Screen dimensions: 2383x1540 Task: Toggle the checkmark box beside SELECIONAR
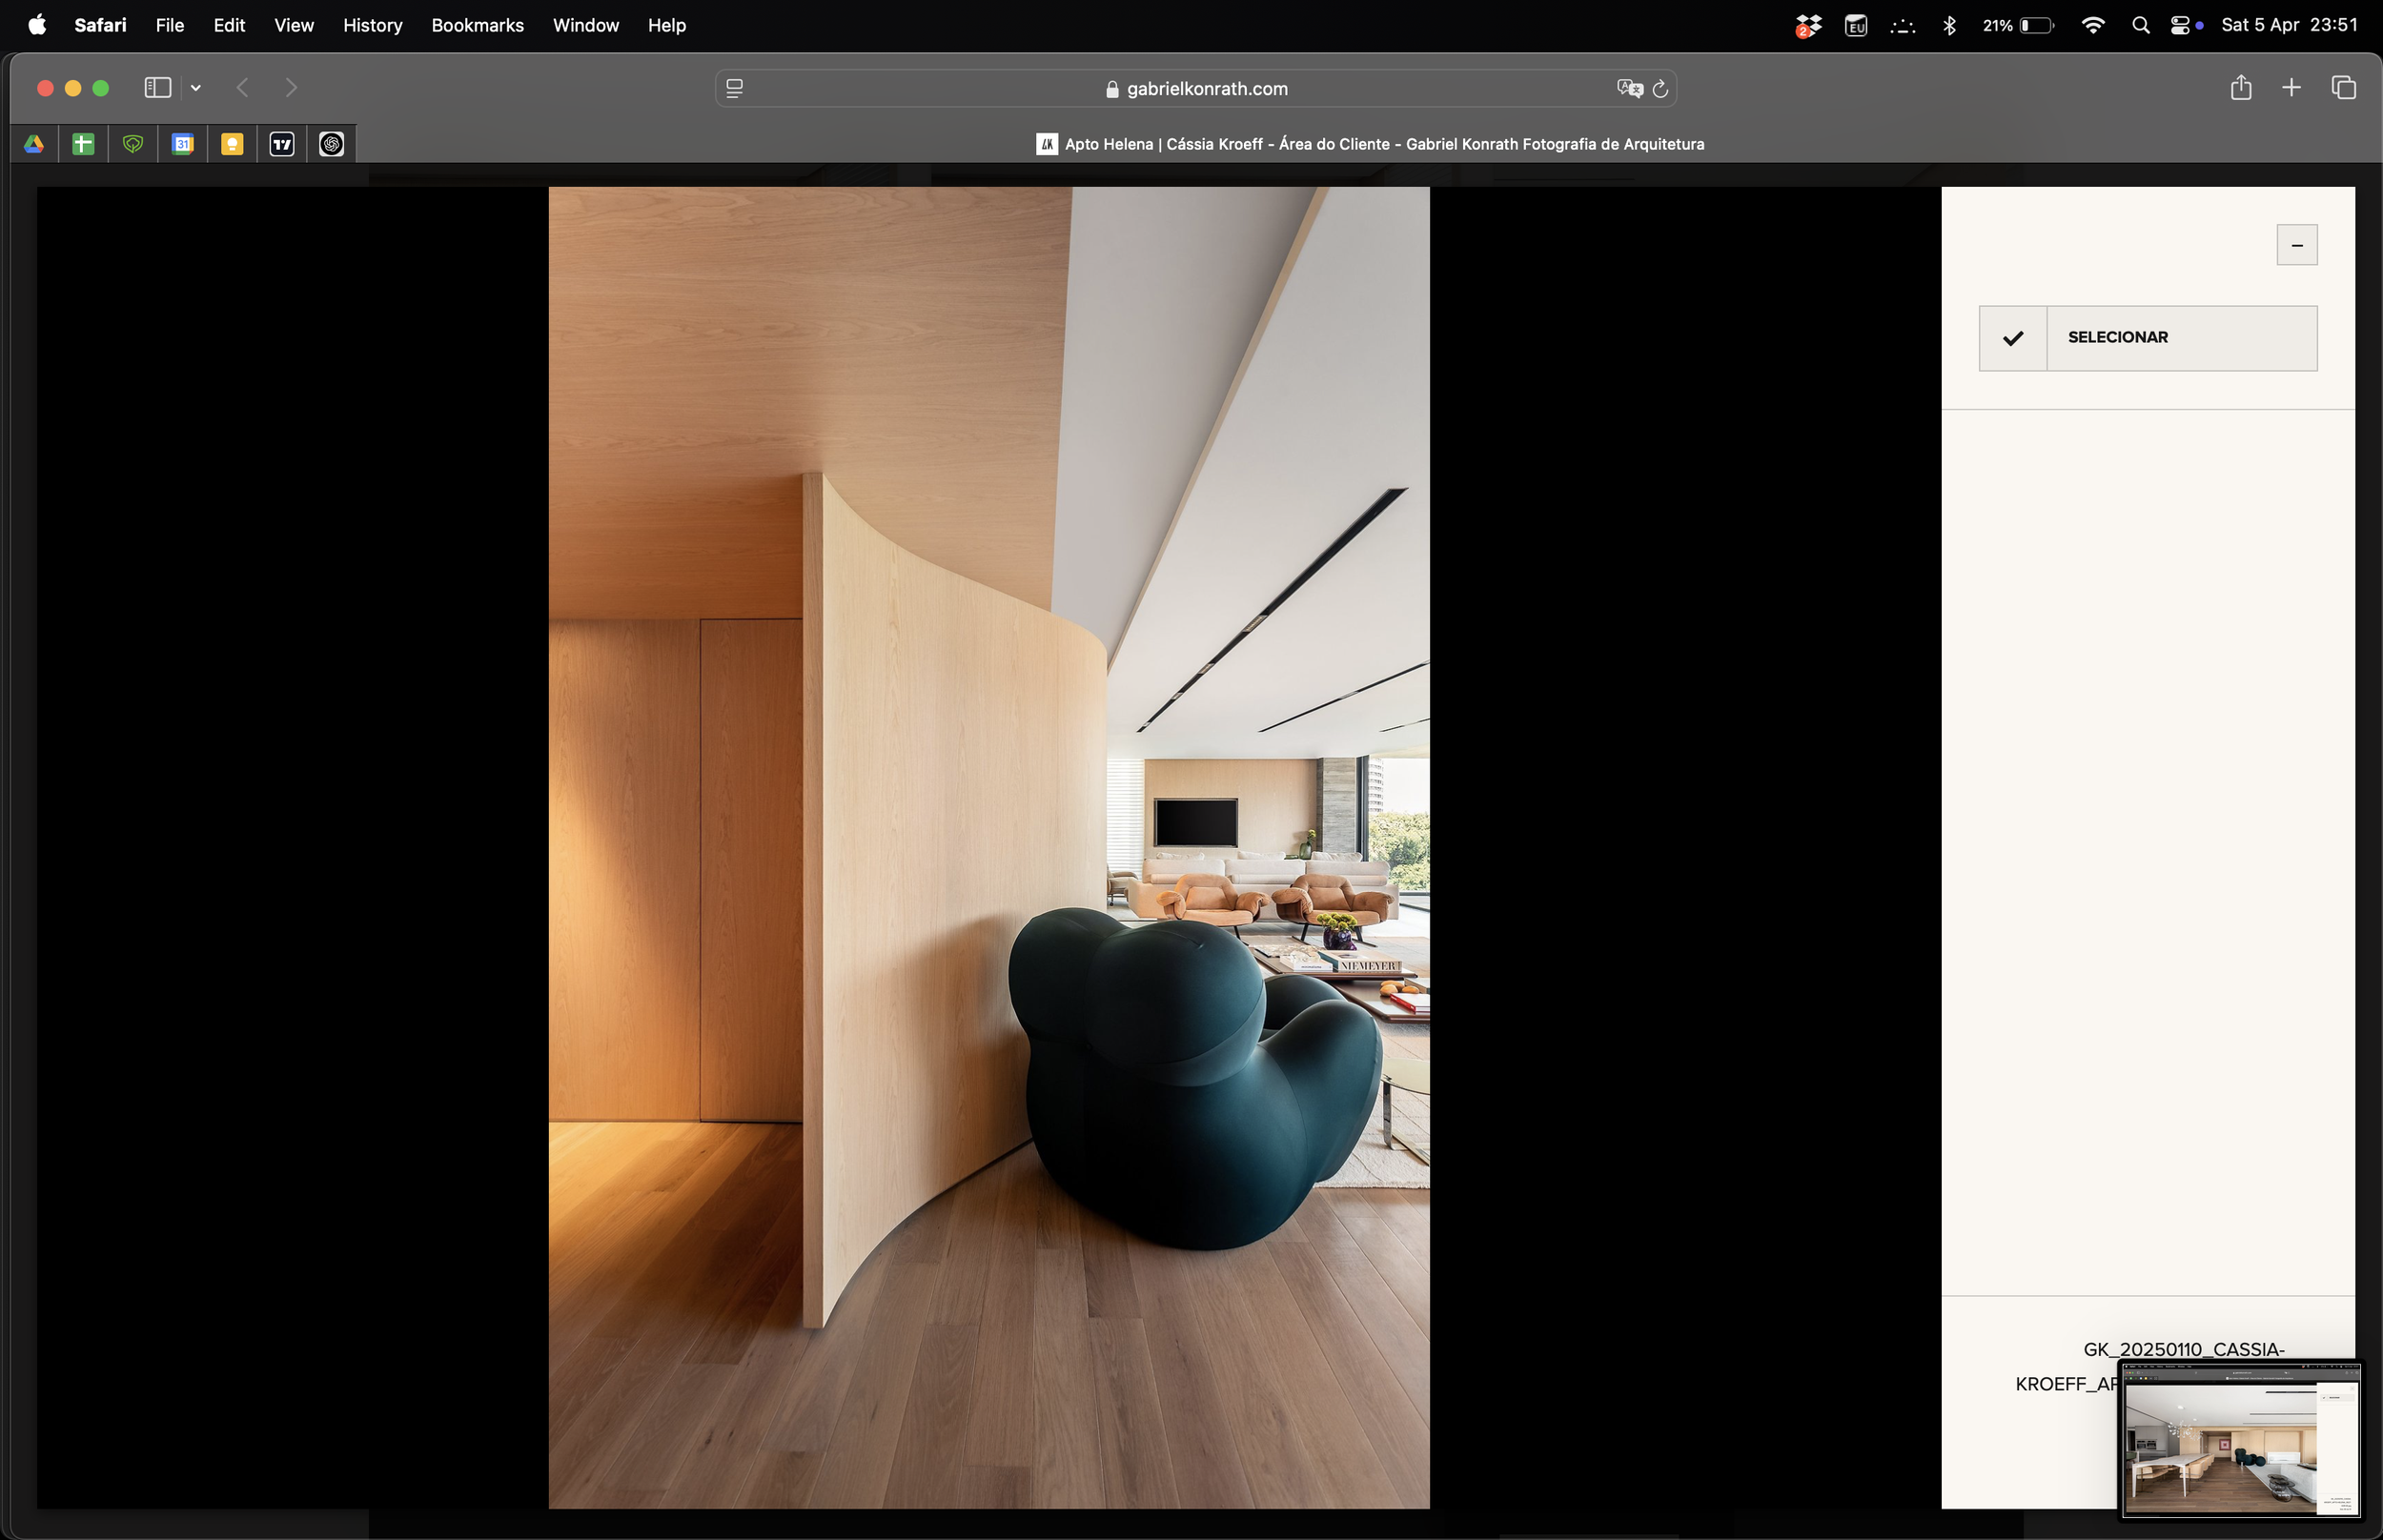pyautogui.click(x=2012, y=338)
